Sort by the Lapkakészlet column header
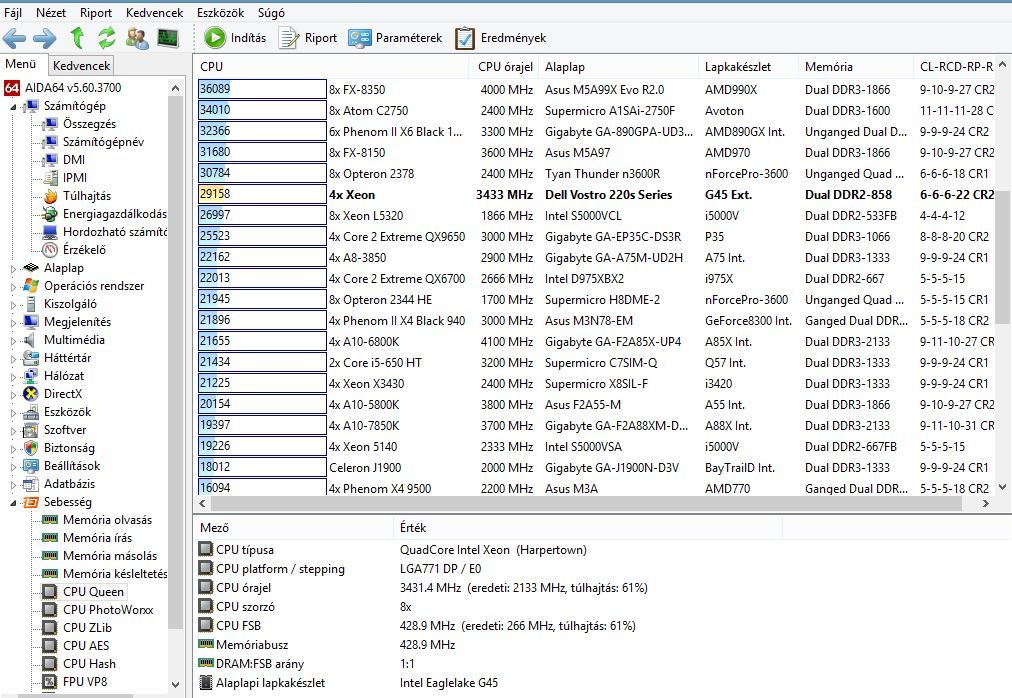The height and width of the screenshot is (698, 1012). [749, 67]
